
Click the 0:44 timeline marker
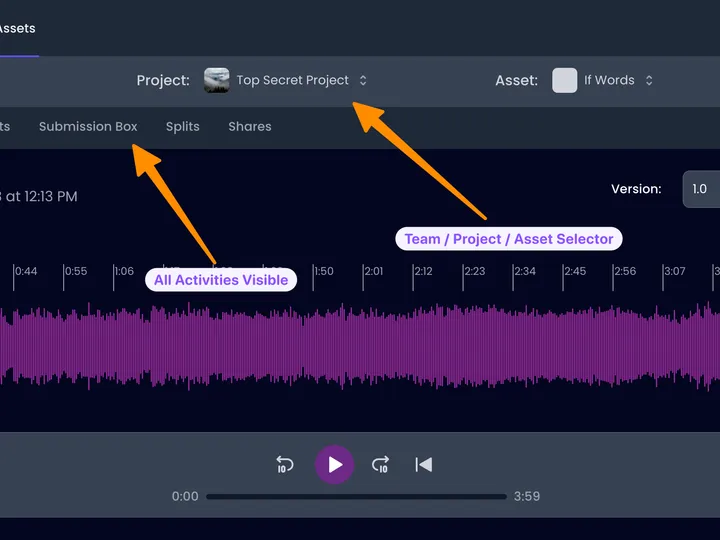click(25, 271)
